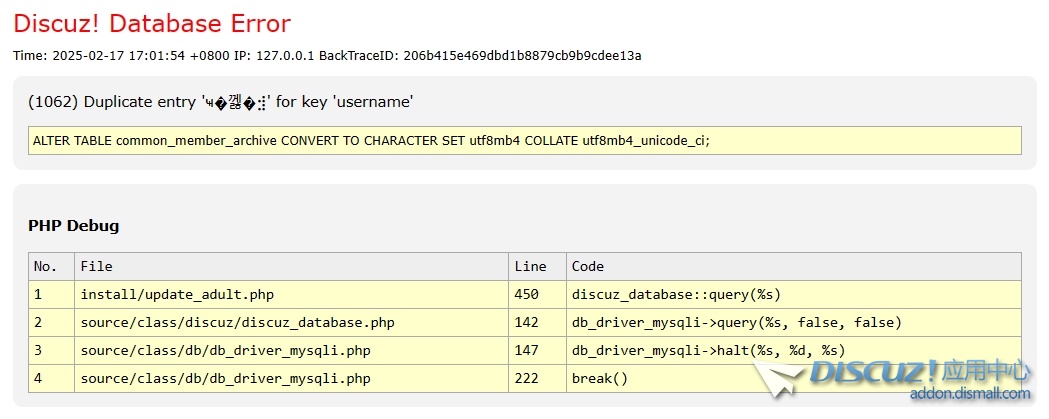Click the BackTraceID hash value
Screen dimensions: 1049x419
522,55
